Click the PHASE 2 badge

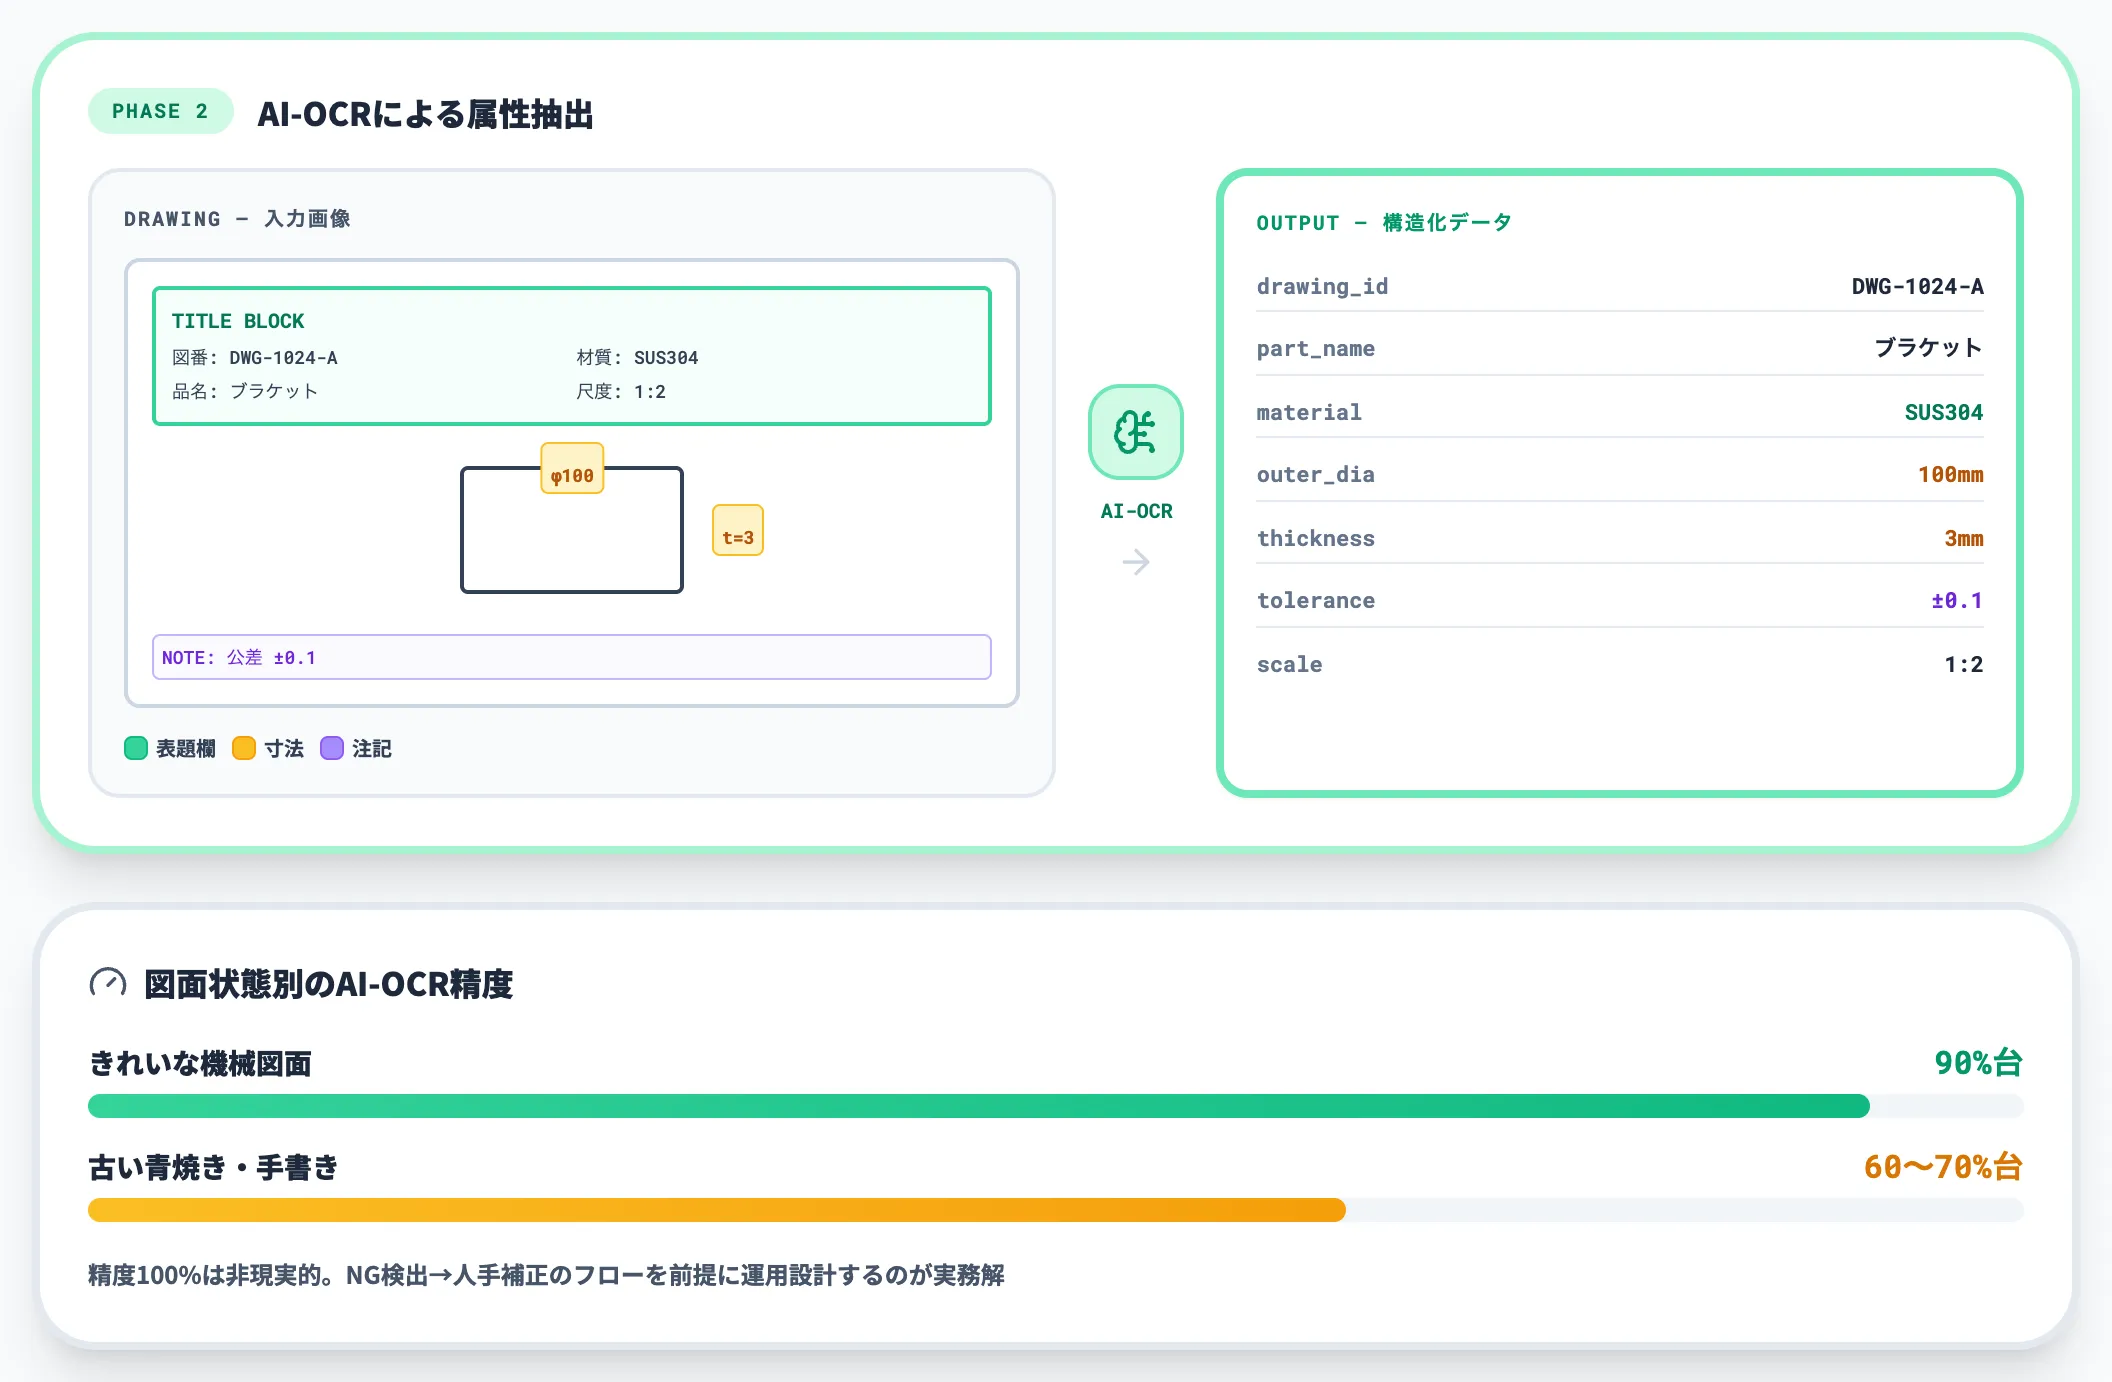160,111
